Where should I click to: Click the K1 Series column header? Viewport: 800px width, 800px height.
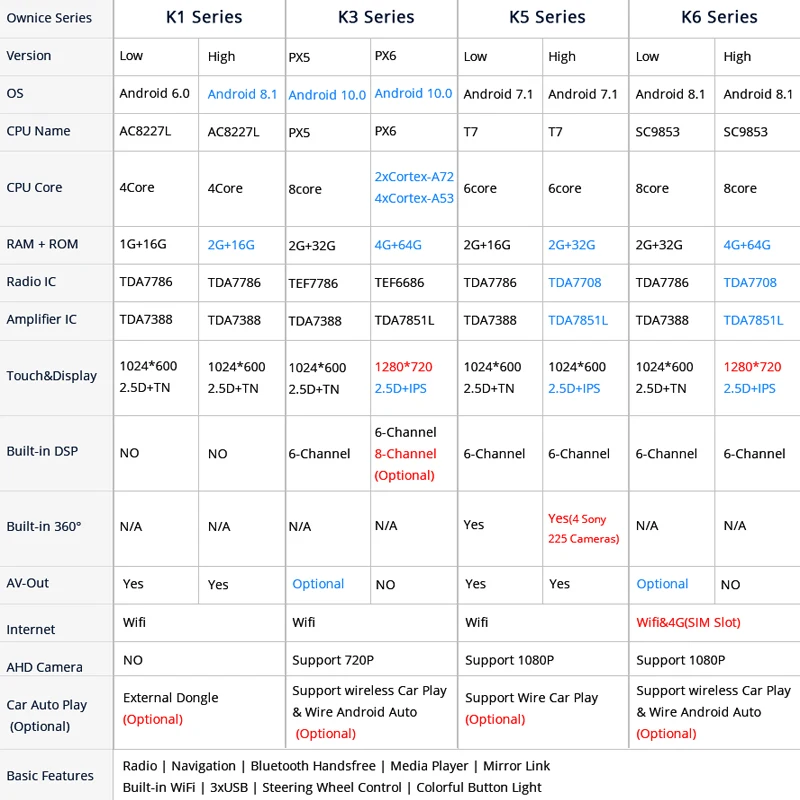pos(203,18)
